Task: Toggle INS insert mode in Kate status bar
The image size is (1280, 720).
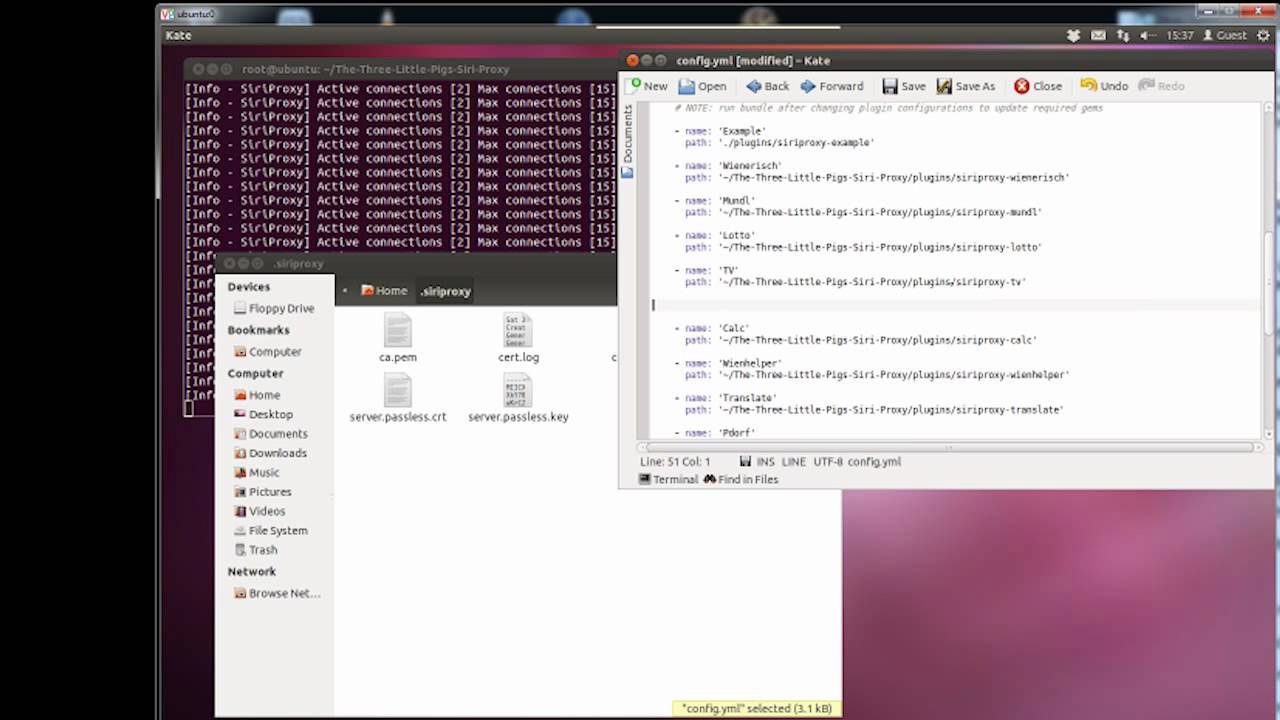Action: (x=766, y=462)
